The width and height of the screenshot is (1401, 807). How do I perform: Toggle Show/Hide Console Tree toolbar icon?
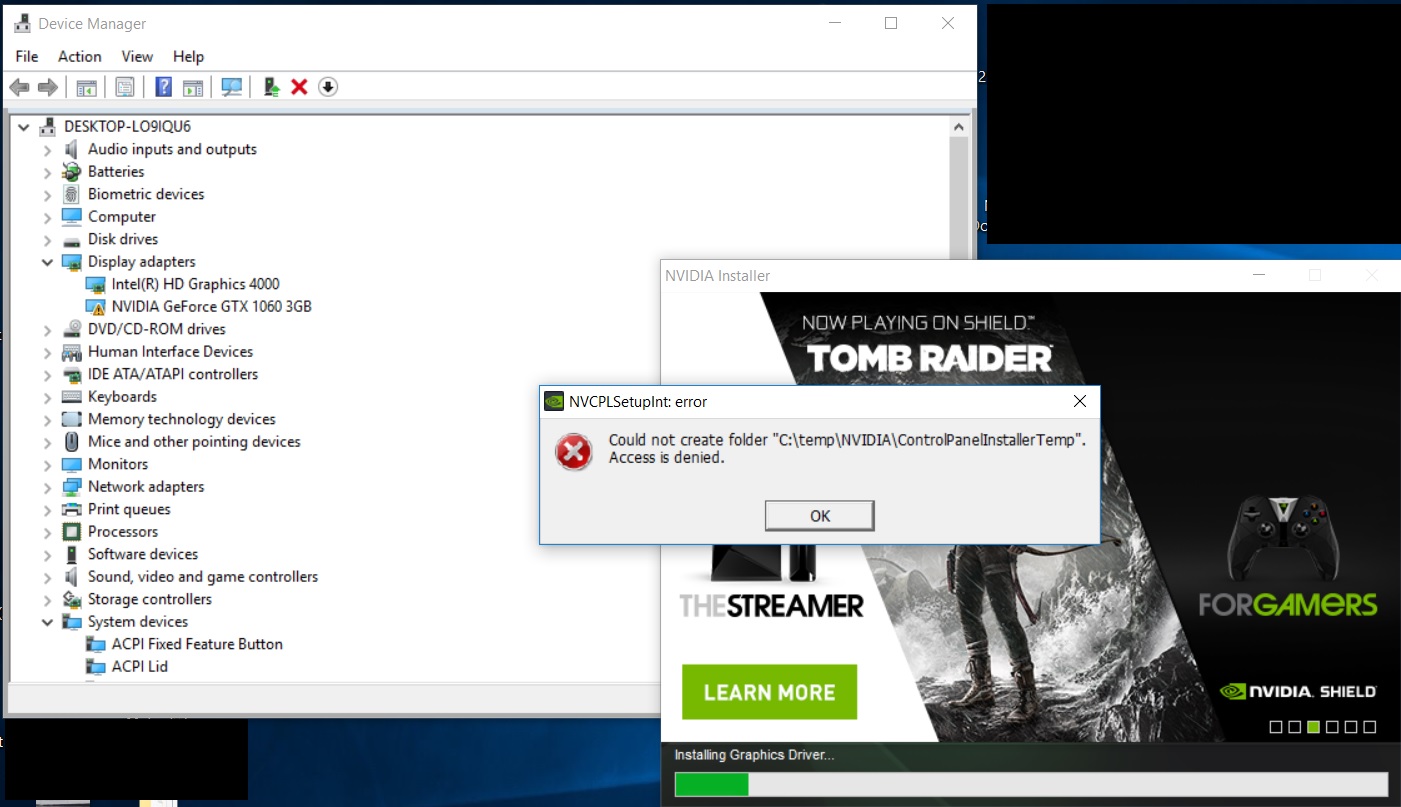tap(87, 87)
